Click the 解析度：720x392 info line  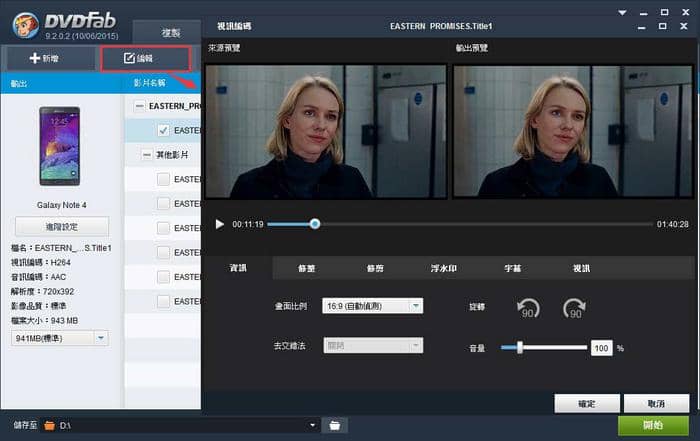tap(42, 291)
